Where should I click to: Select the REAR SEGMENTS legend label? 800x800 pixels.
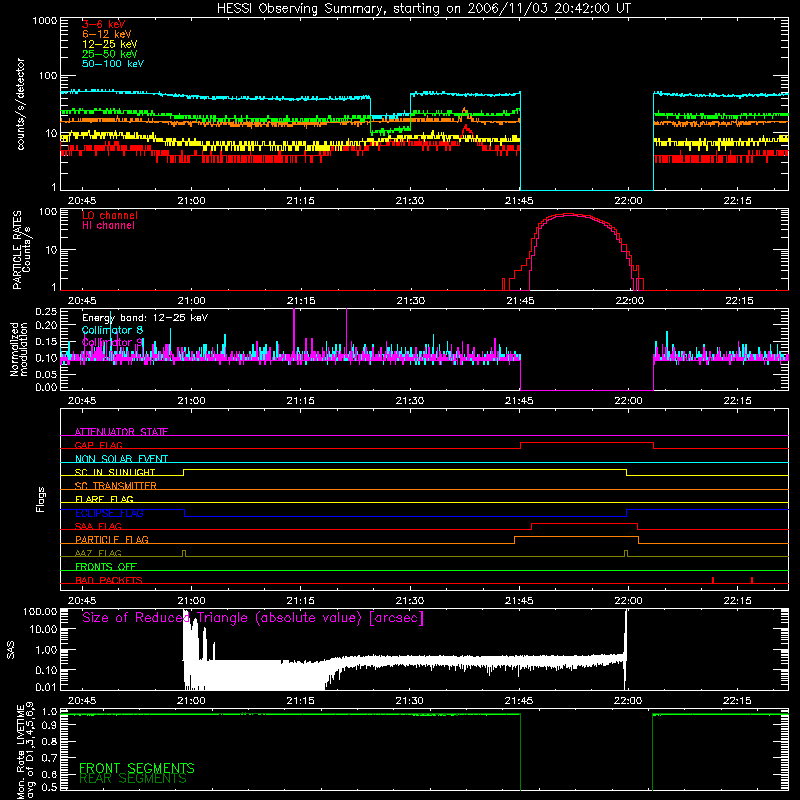pos(133,779)
